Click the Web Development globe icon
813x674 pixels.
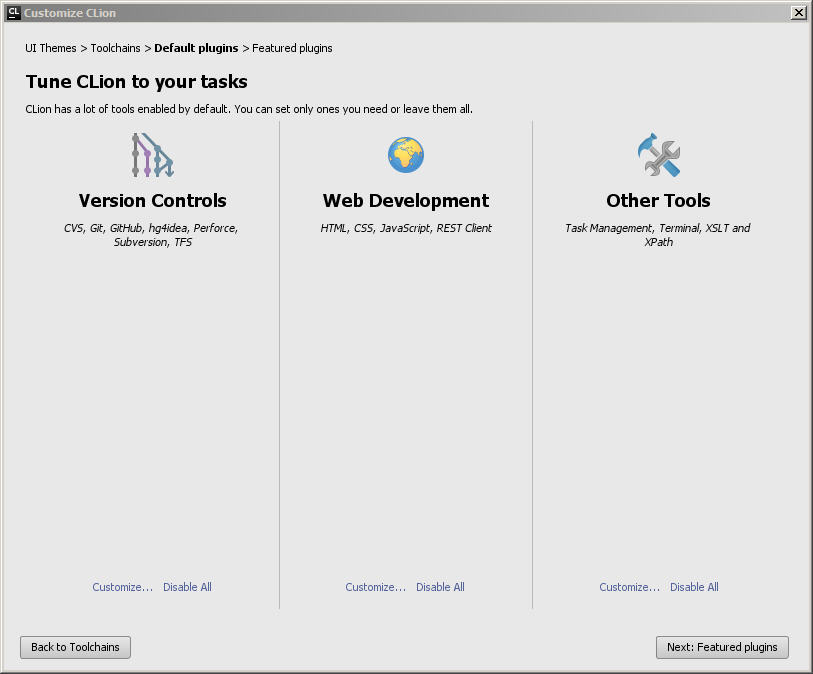[405, 154]
